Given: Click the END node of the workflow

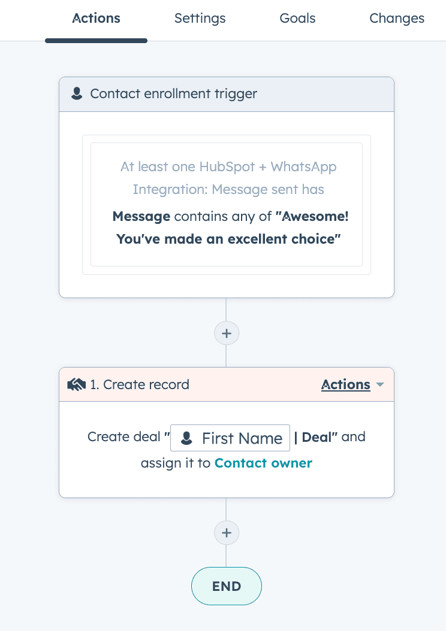Looking at the screenshot, I should coord(227,586).
